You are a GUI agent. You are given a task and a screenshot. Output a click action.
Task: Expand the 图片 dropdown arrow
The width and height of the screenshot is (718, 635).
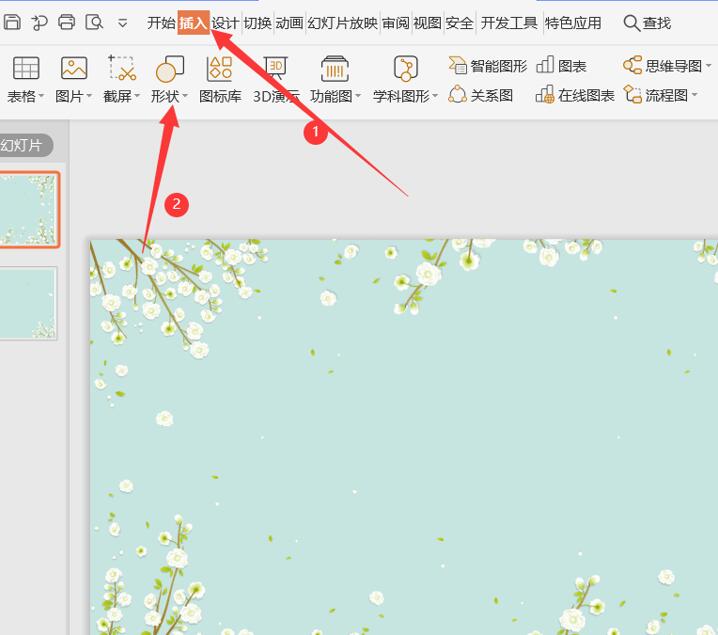(89, 96)
